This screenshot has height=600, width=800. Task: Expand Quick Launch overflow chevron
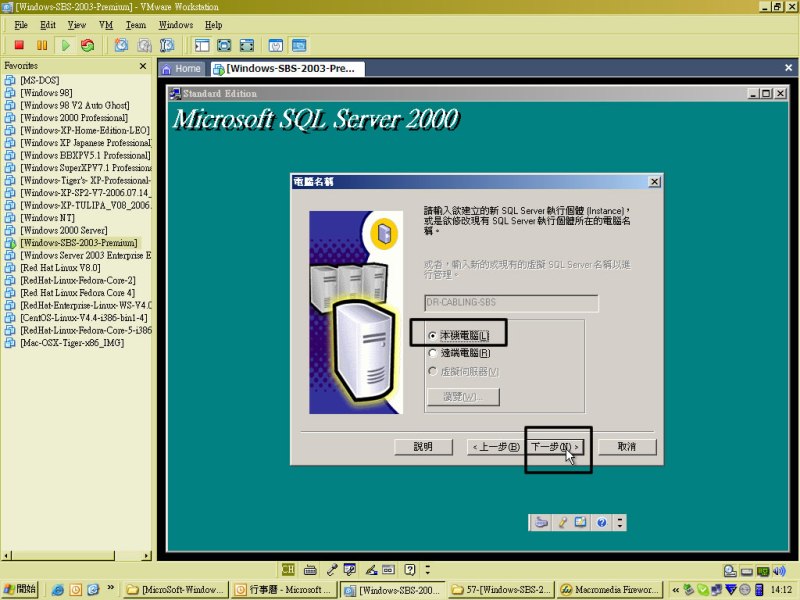[x=111, y=587]
